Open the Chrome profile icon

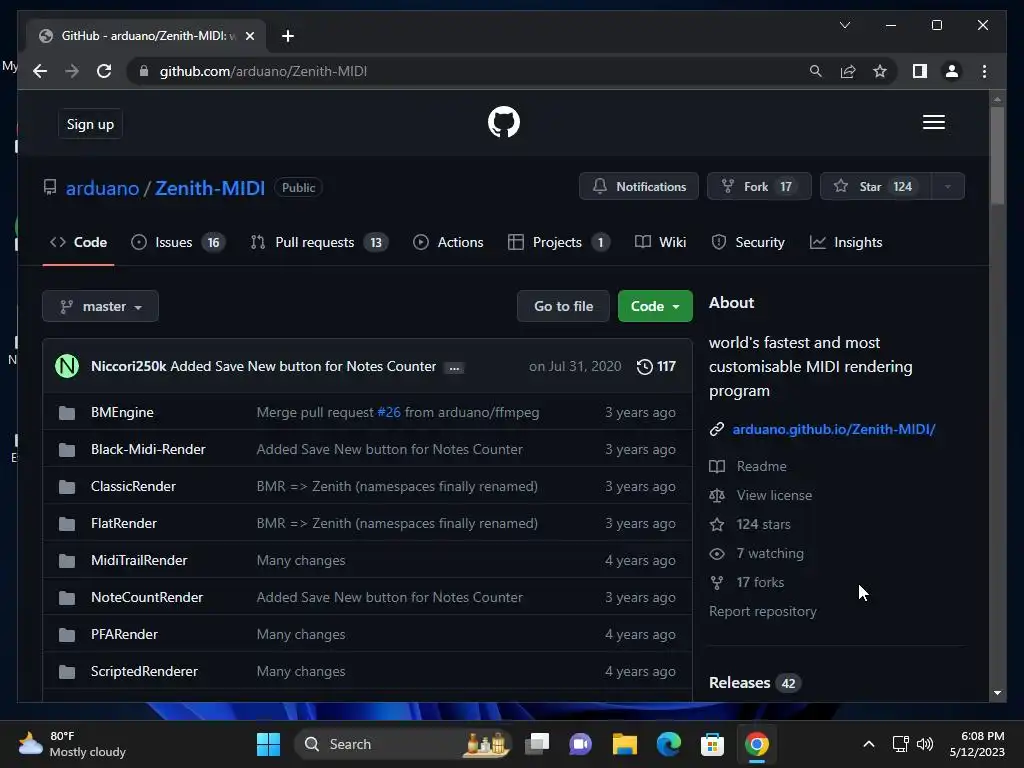click(952, 71)
